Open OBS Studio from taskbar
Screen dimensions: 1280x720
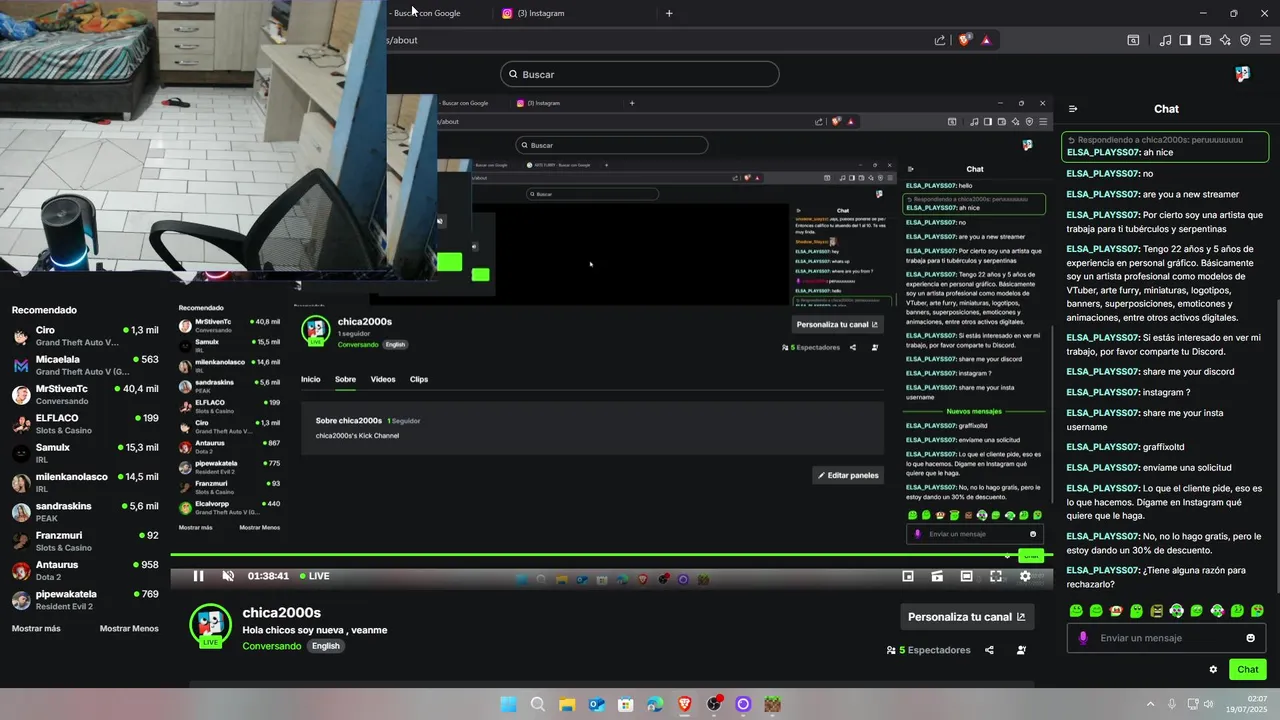tap(714, 704)
